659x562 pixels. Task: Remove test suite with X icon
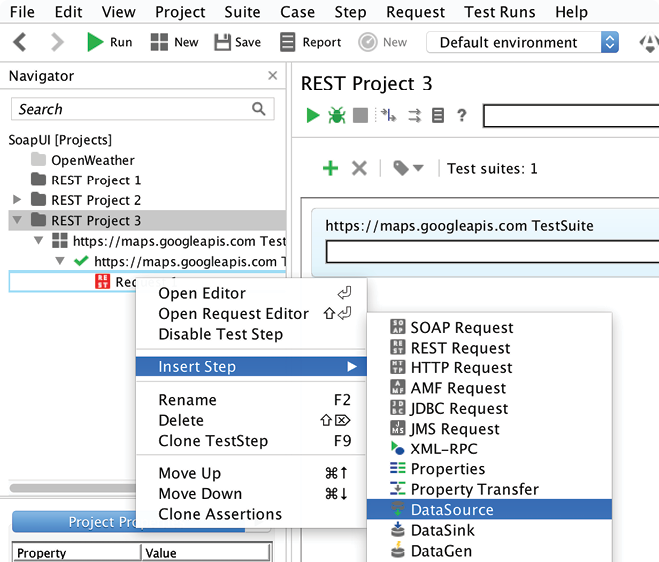[x=359, y=168]
